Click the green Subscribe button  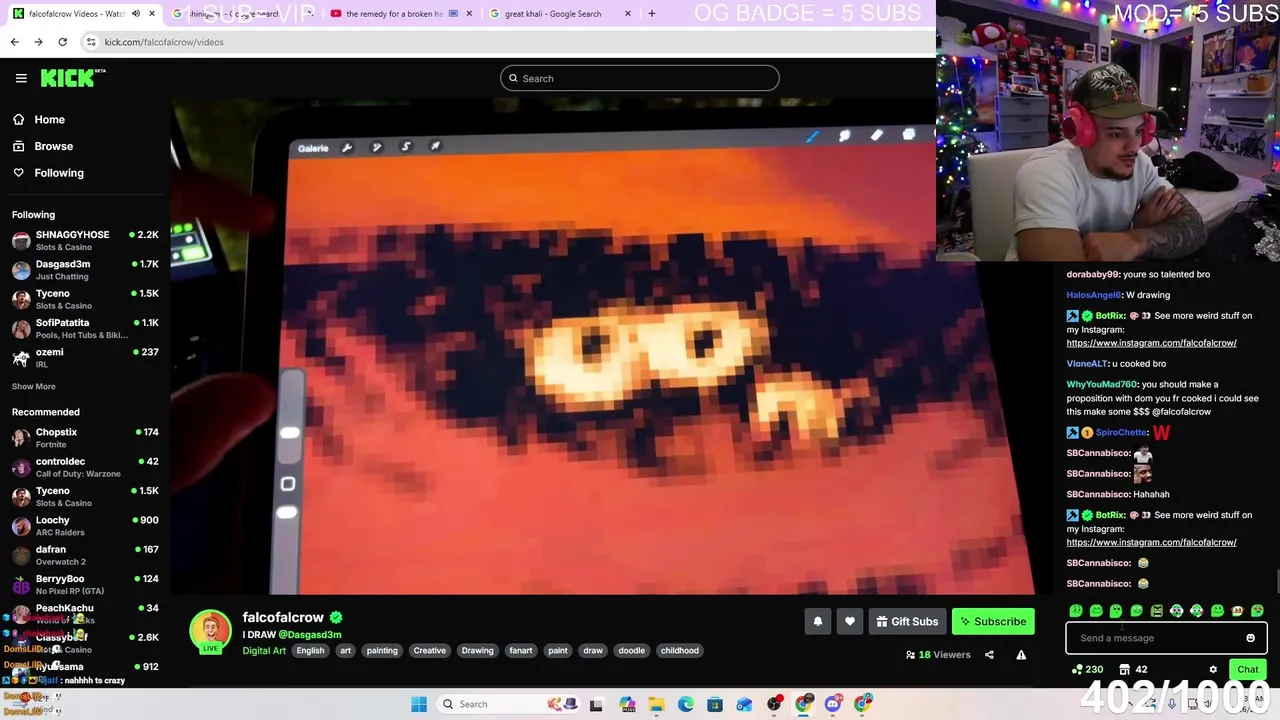(993, 622)
